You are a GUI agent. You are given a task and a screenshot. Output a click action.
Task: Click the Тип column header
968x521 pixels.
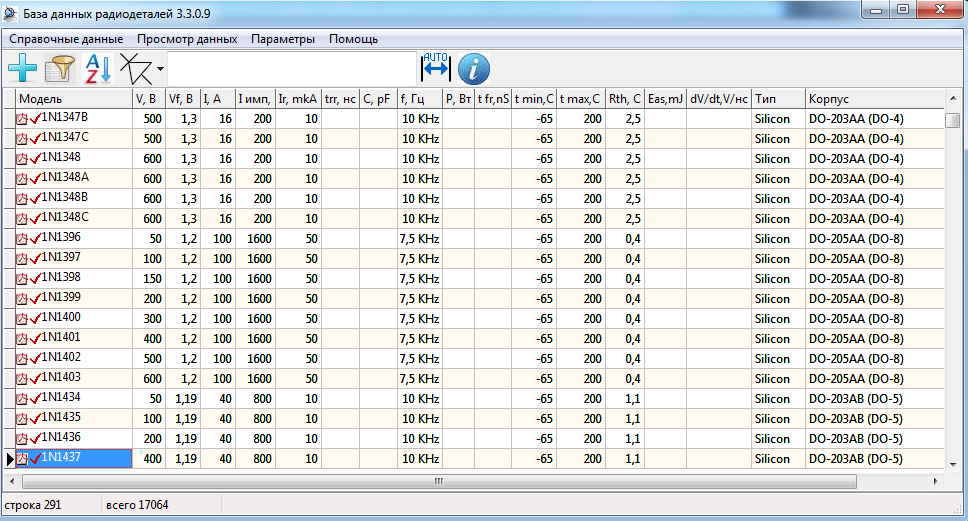778,99
